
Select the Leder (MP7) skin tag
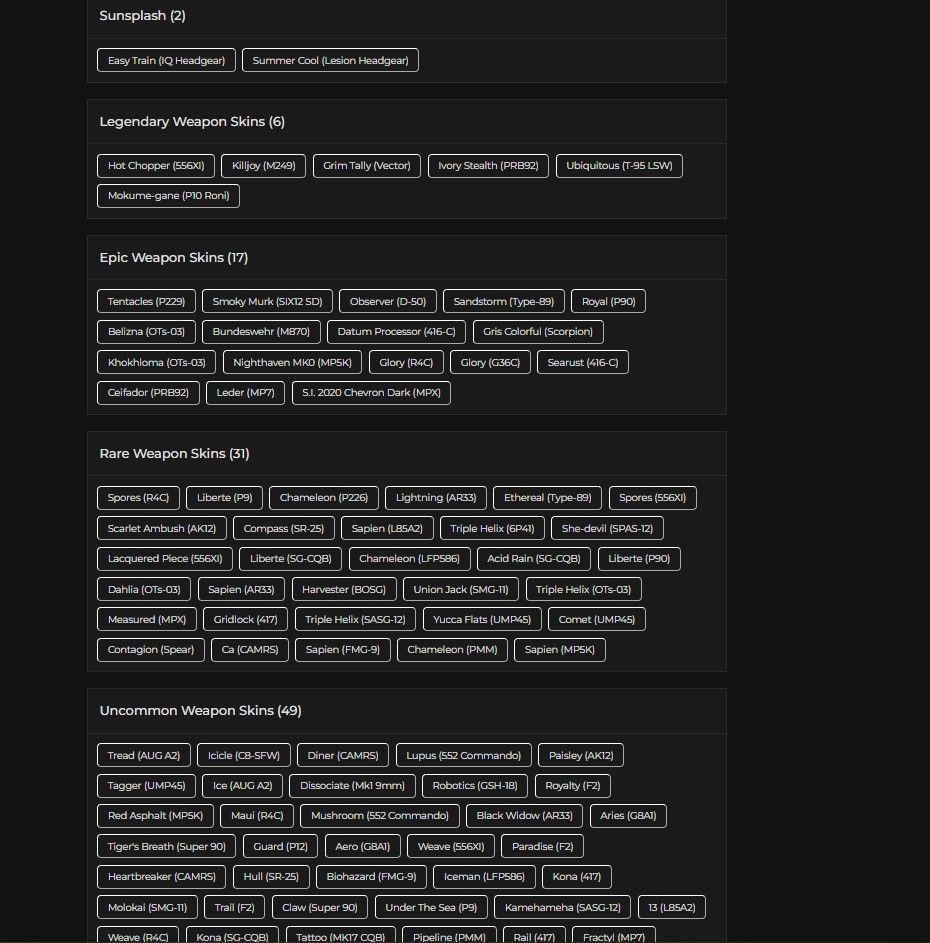[x=245, y=393]
